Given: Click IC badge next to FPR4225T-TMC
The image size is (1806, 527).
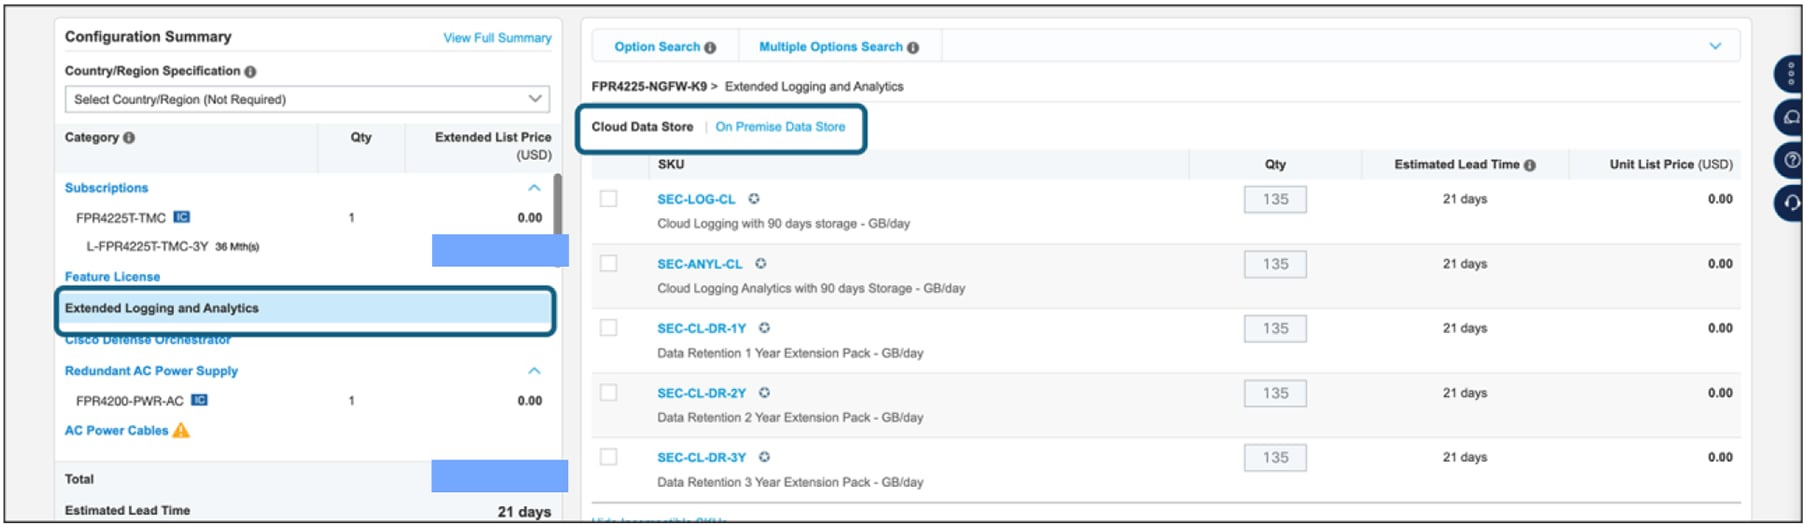Looking at the screenshot, I should [x=181, y=217].
